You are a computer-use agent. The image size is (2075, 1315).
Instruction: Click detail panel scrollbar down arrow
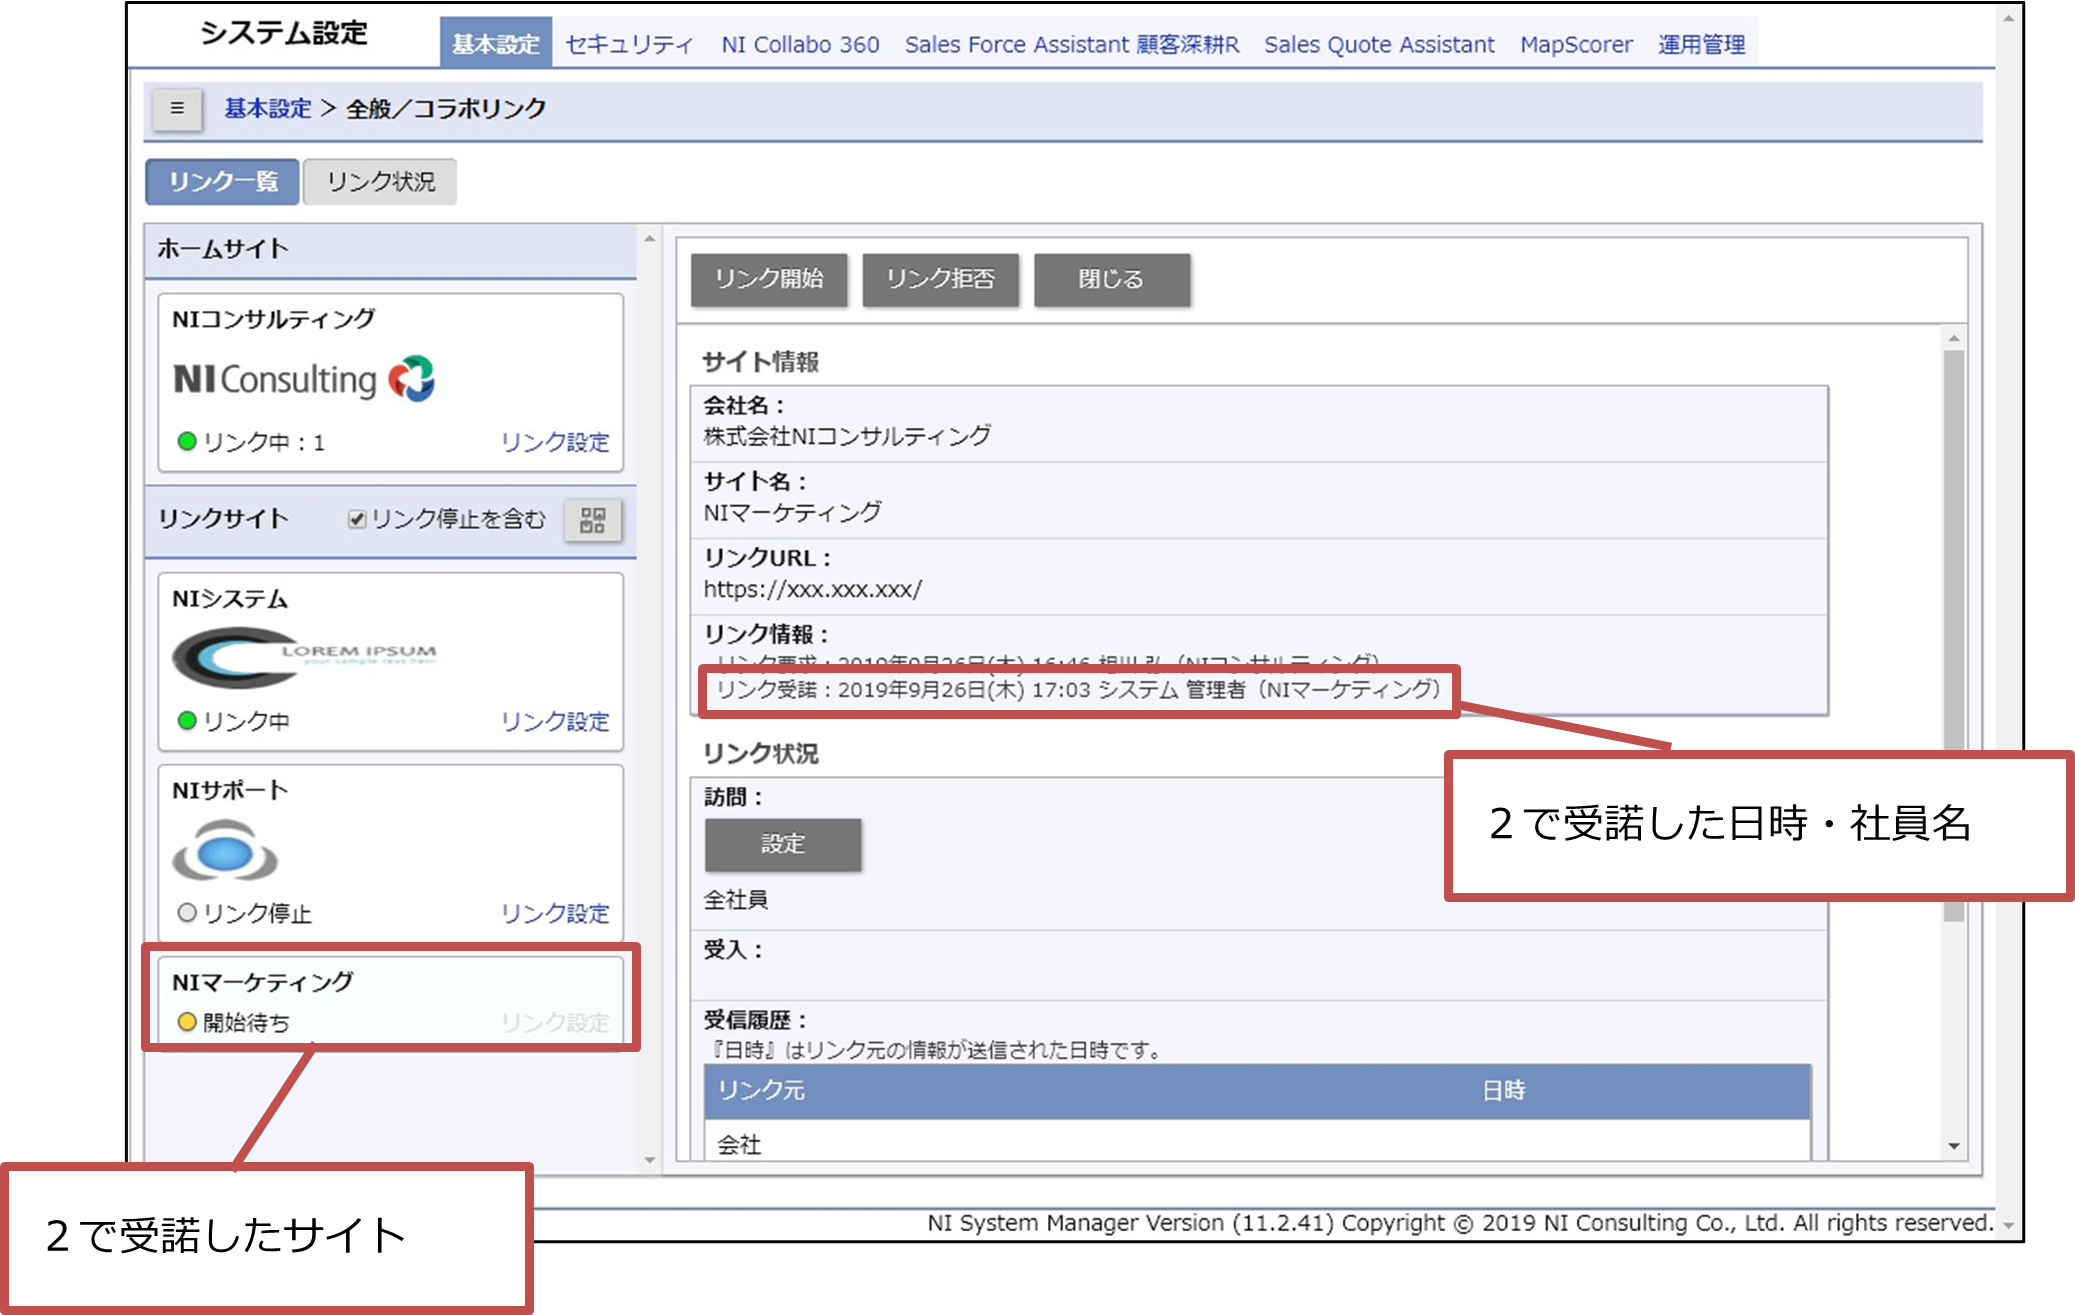[1953, 1146]
